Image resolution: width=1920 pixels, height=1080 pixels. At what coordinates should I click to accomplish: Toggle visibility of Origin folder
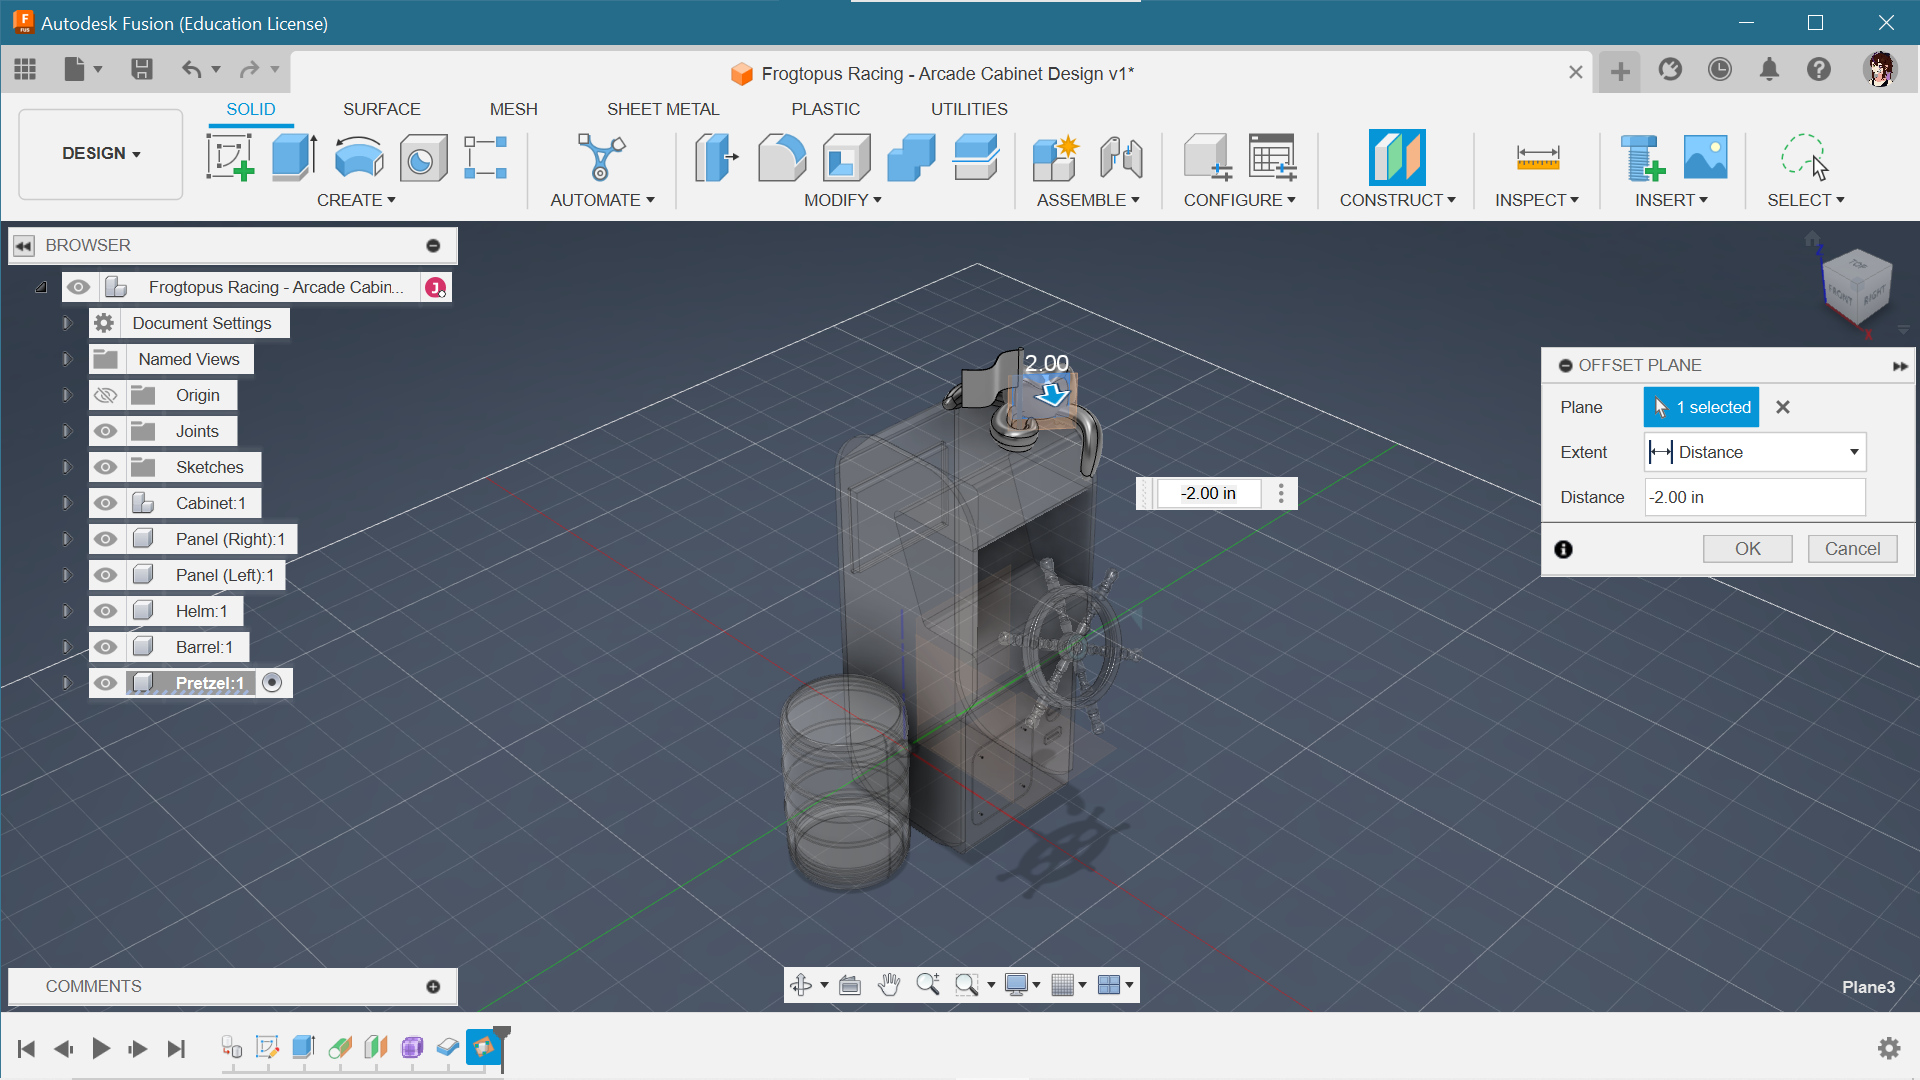105,395
